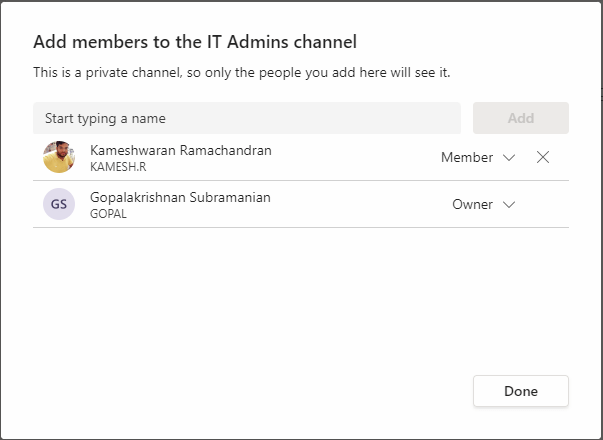603x440 pixels.
Task: Focus the 'Start typing a name' field
Action: point(247,118)
